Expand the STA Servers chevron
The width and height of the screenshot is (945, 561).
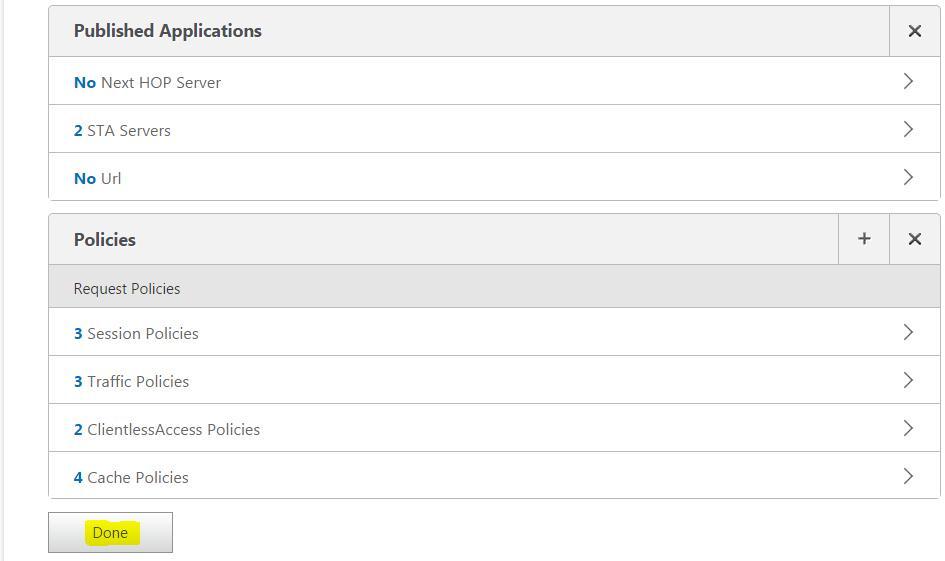[908, 129]
